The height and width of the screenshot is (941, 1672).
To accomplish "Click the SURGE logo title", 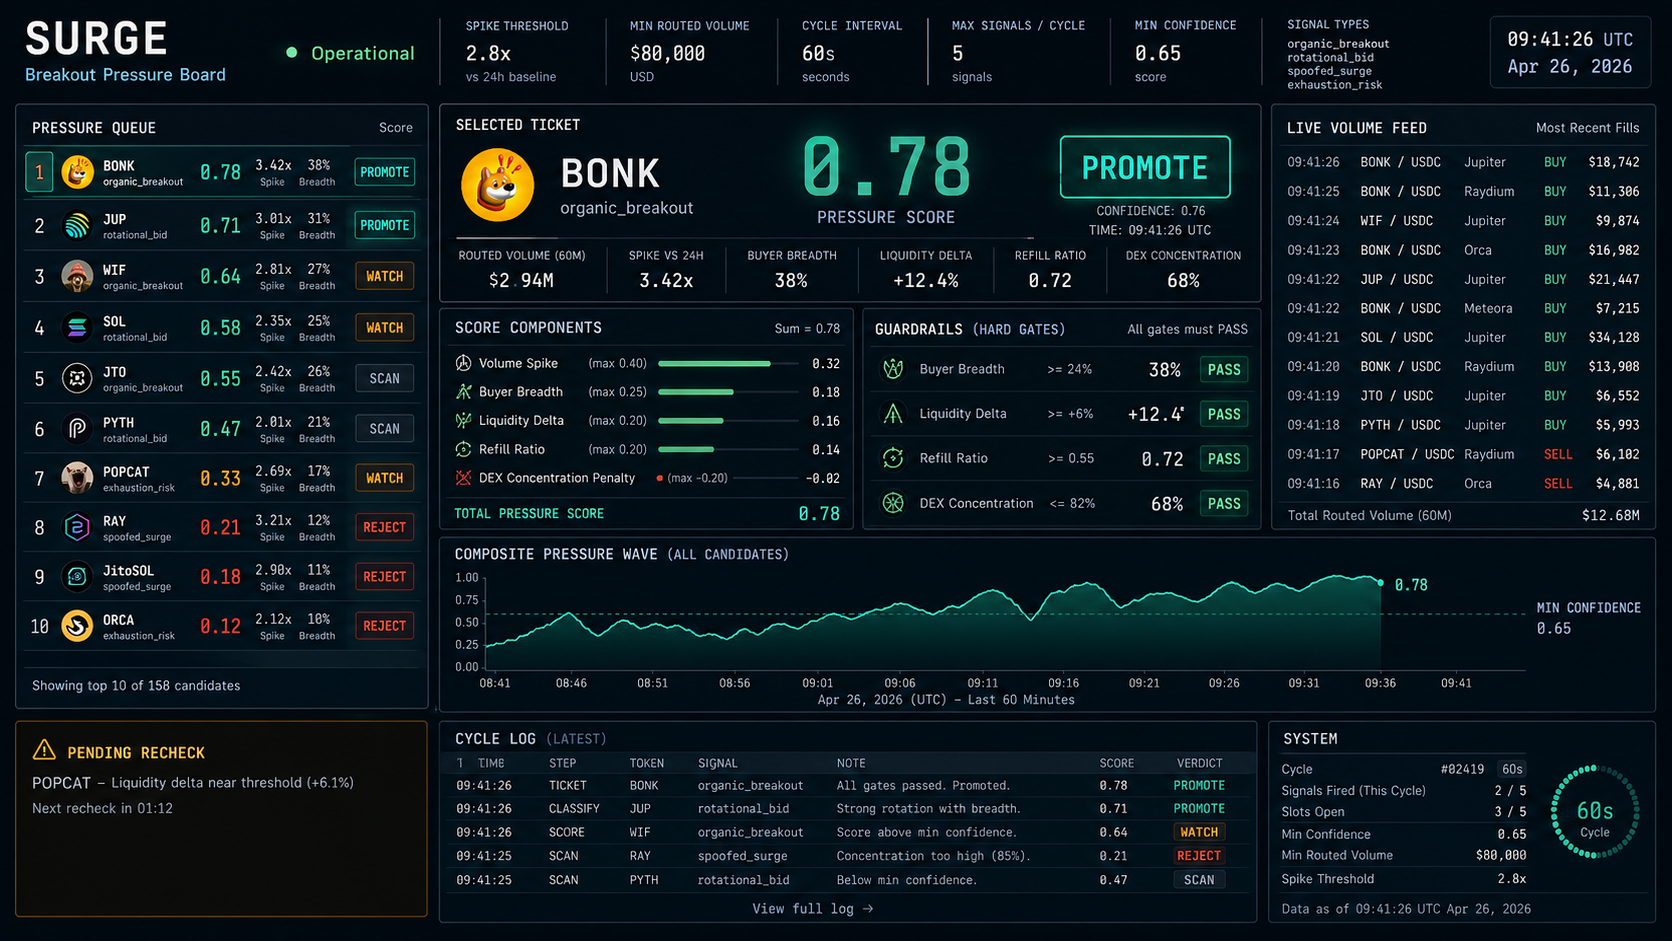I will pyautogui.click(x=96, y=39).
